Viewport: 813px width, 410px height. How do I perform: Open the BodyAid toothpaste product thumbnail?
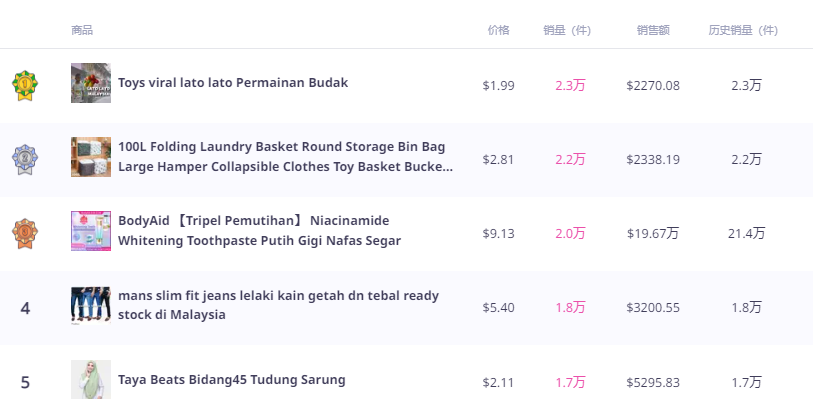pos(91,232)
